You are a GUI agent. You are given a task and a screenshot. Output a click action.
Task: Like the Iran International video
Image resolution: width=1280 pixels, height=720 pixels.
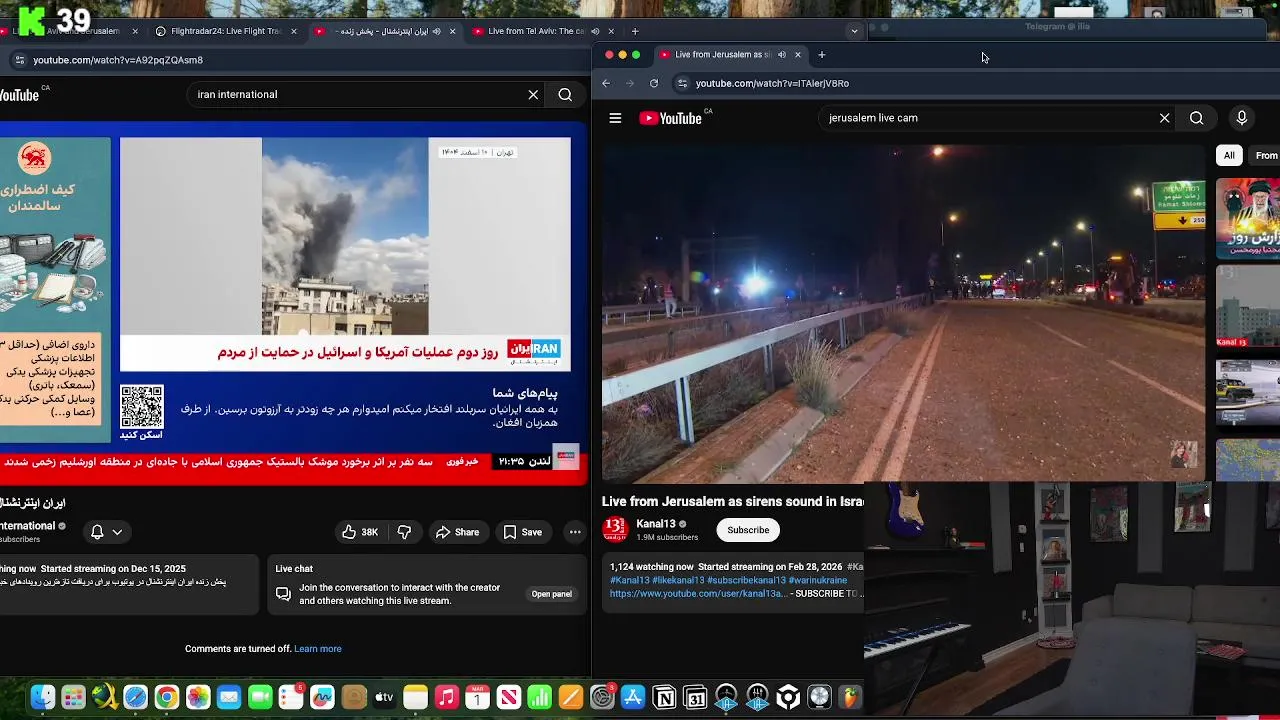[x=360, y=532]
